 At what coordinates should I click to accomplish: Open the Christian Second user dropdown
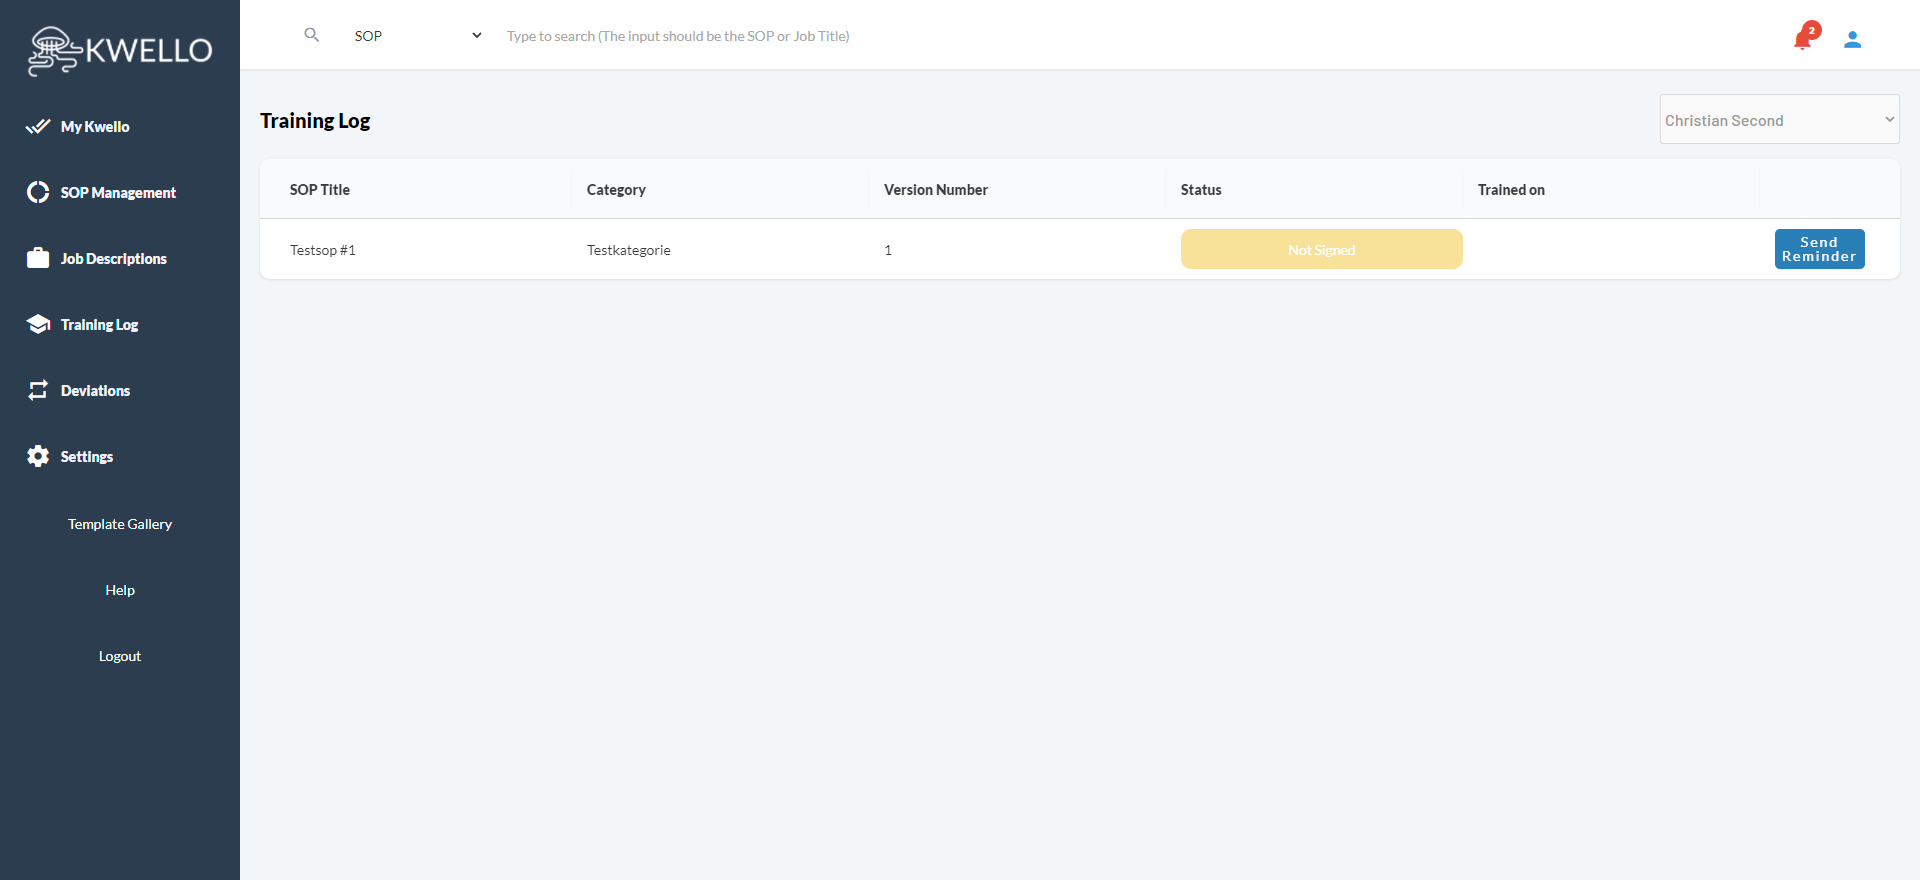[1779, 120]
